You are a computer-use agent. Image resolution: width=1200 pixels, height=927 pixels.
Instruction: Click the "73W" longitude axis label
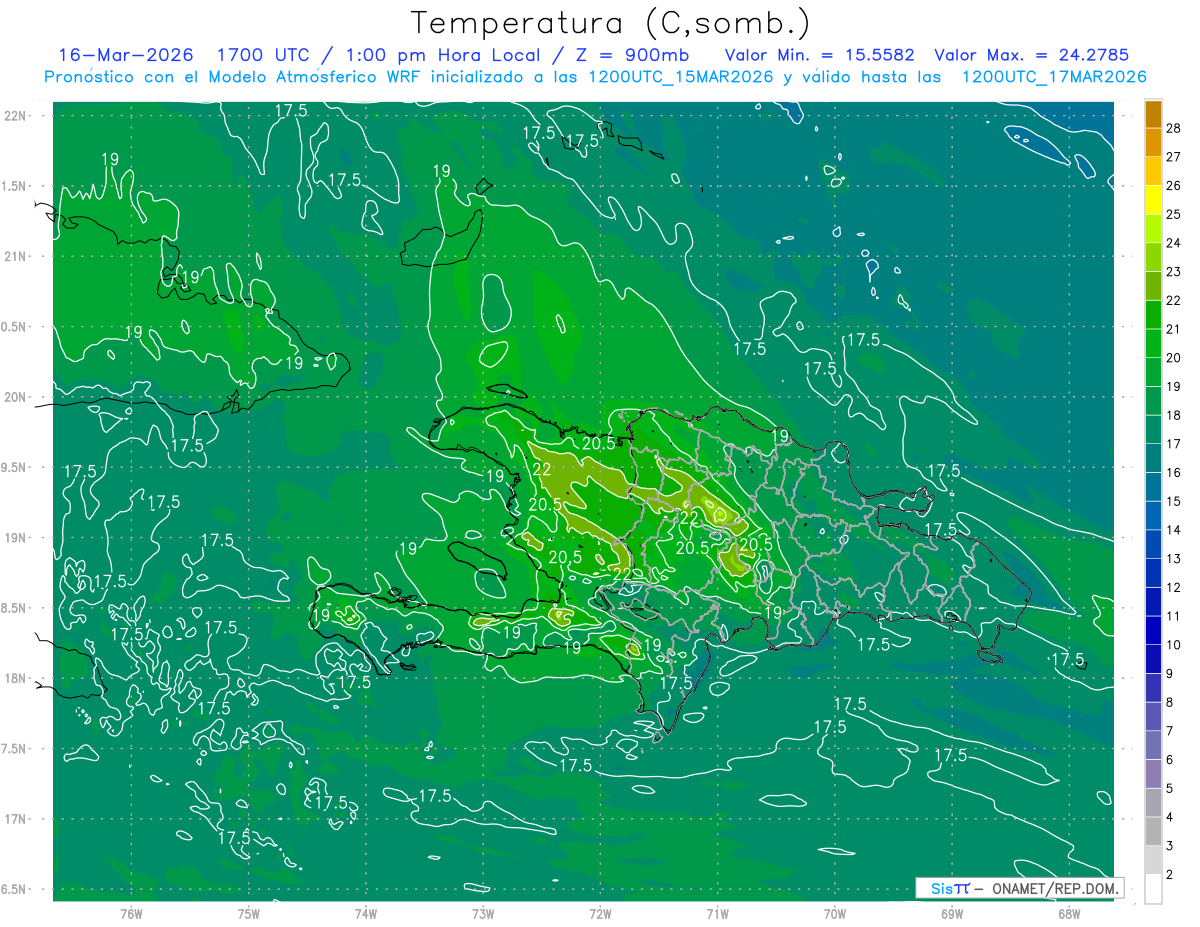click(483, 913)
